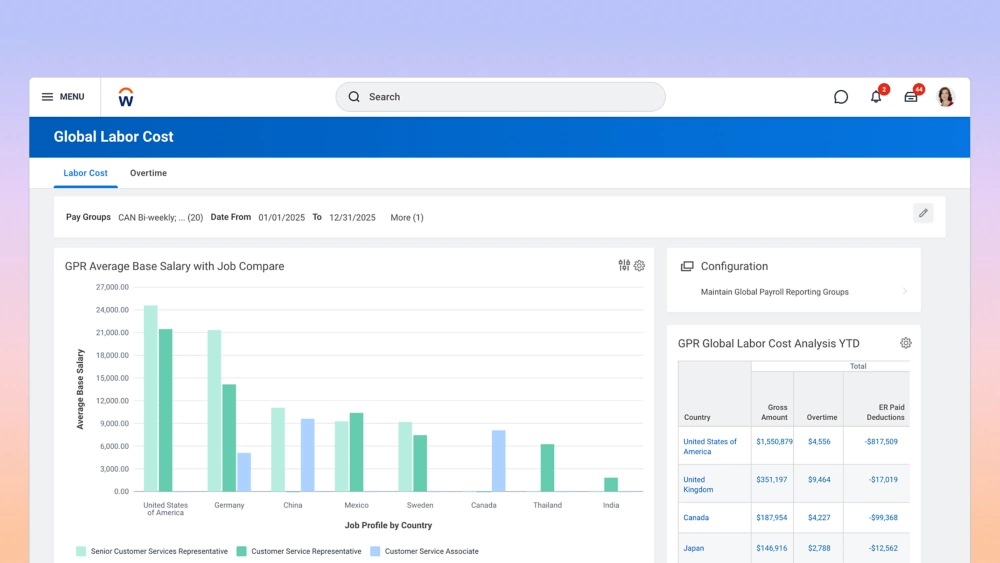Click the pencil edit filters icon

(923, 213)
